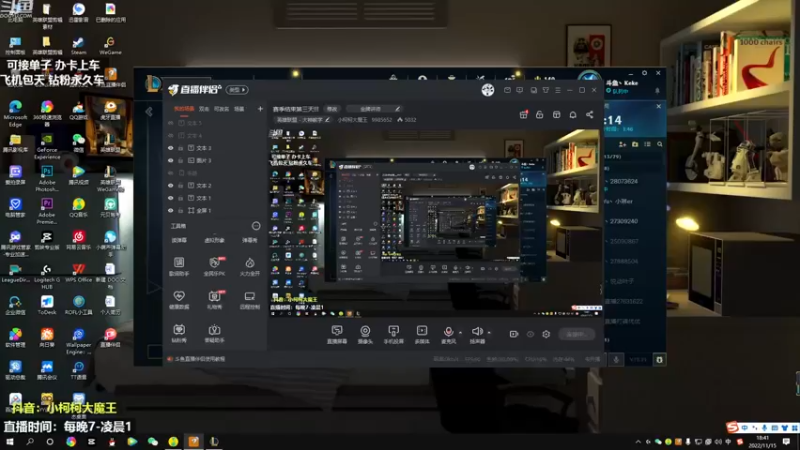Add 手机投屏 phone mirroring source
The image size is (800, 450).
tap(393, 334)
